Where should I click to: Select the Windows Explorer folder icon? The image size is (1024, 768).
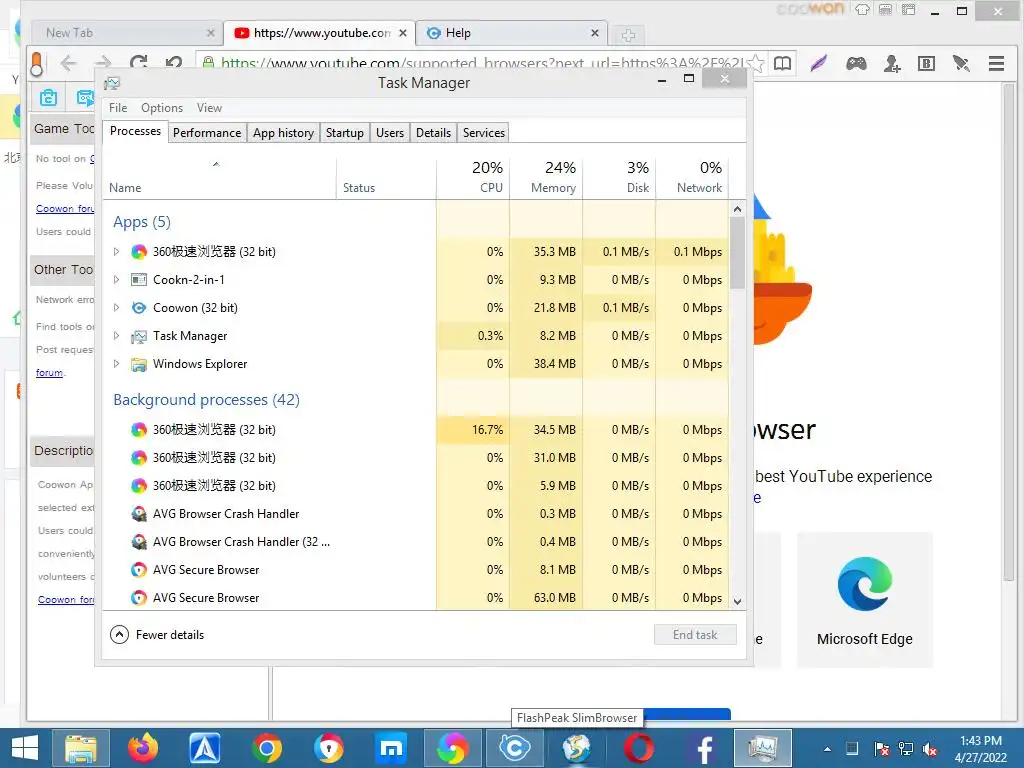[138, 364]
